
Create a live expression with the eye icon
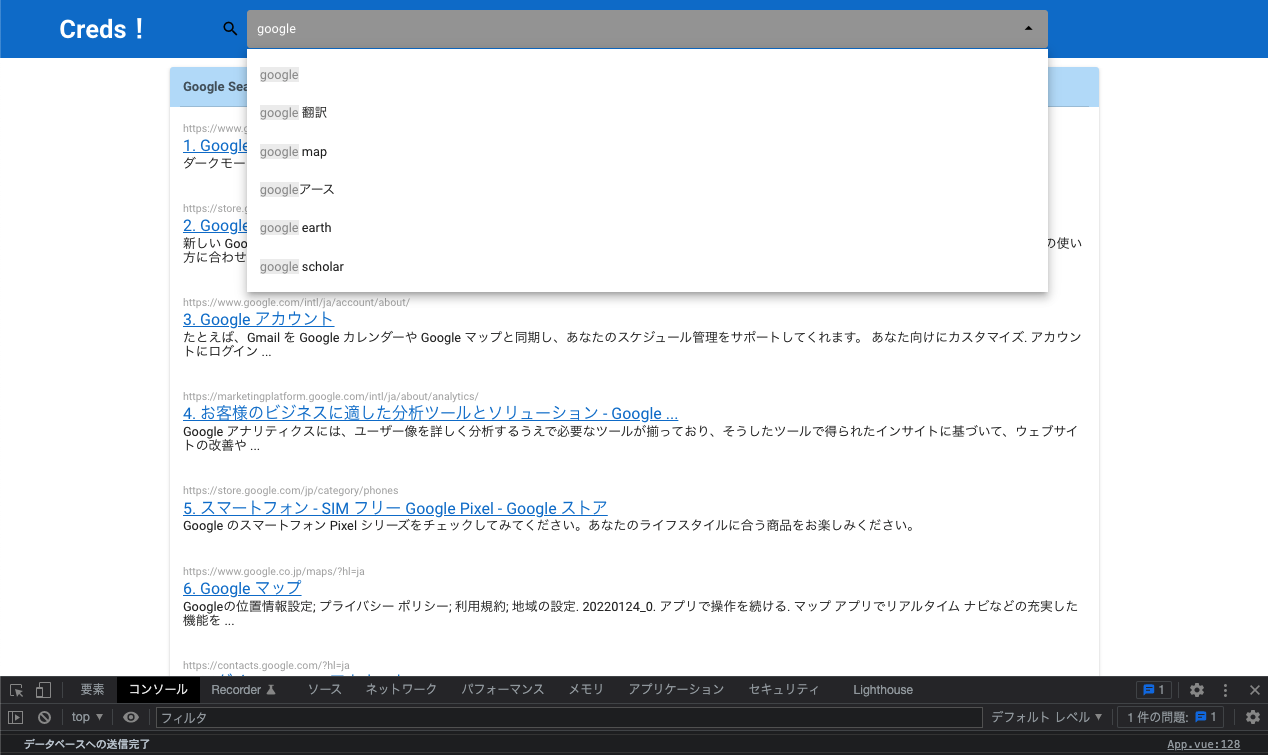coord(130,717)
